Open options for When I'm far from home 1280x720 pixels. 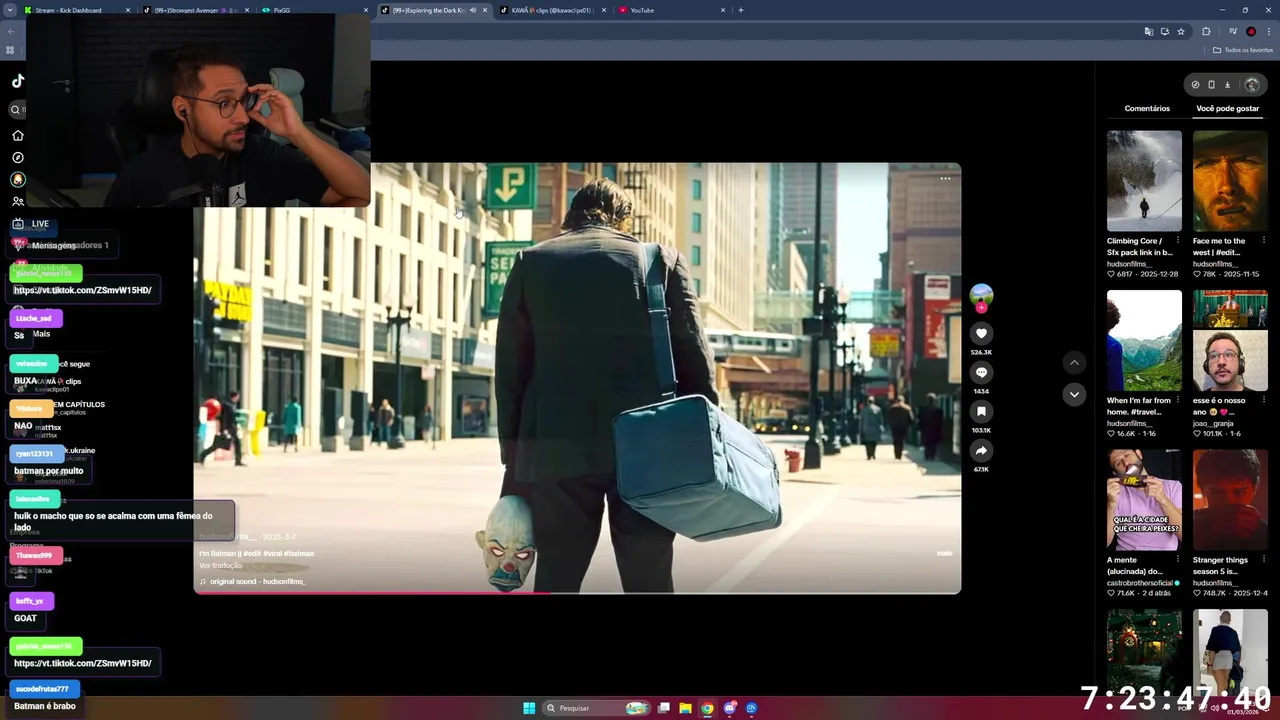[x=1177, y=400]
